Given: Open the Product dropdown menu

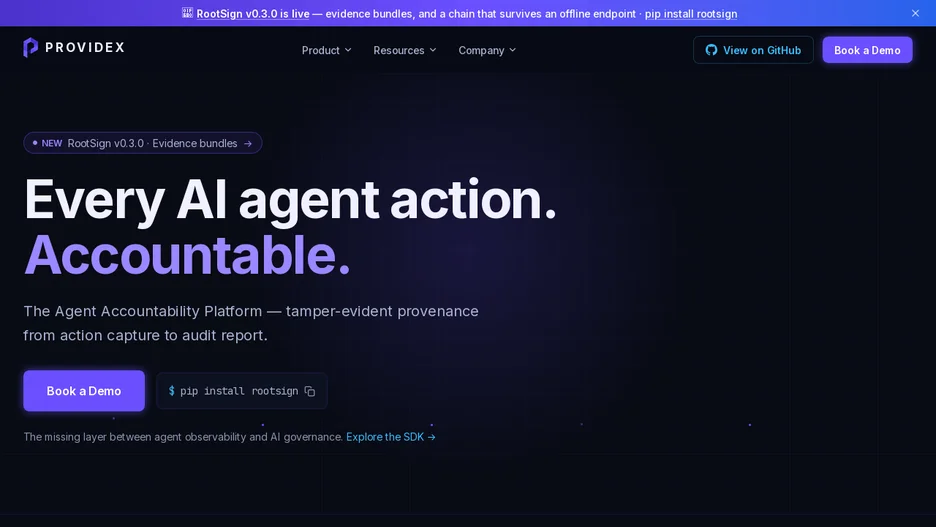Looking at the screenshot, I should (x=327, y=50).
